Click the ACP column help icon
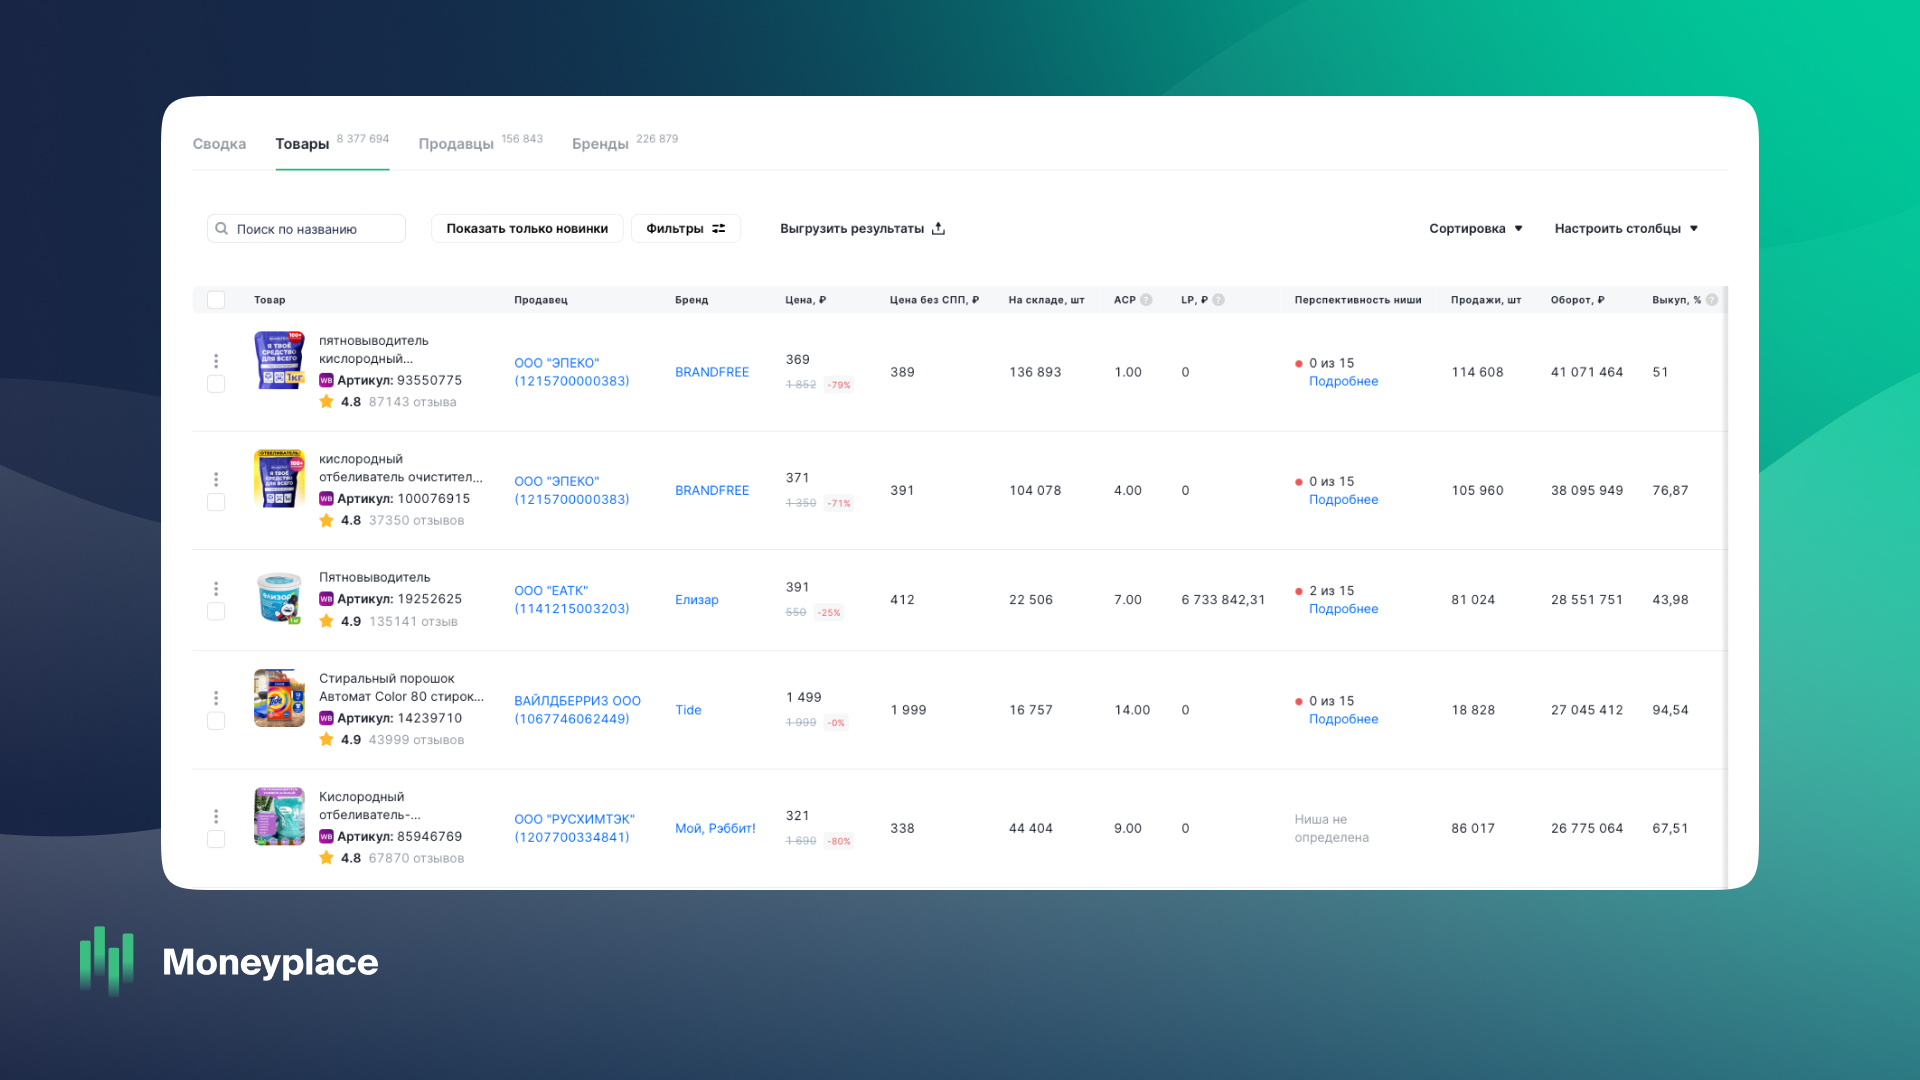 [1146, 300]
